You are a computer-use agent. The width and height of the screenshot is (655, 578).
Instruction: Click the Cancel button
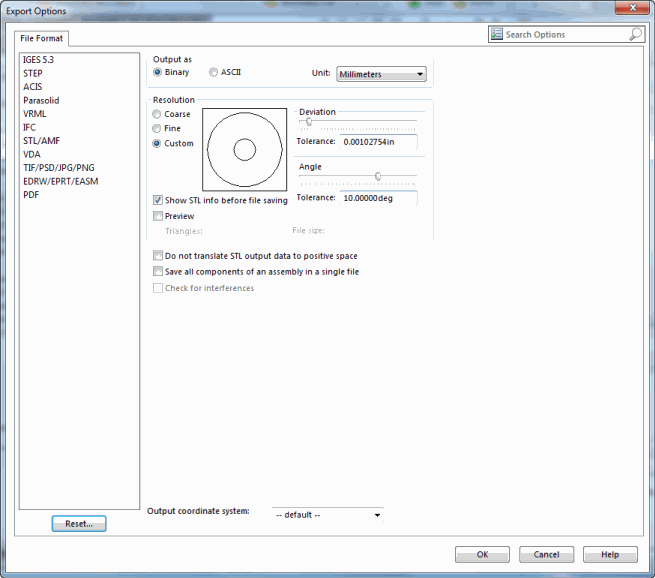[x=546, y=555]
